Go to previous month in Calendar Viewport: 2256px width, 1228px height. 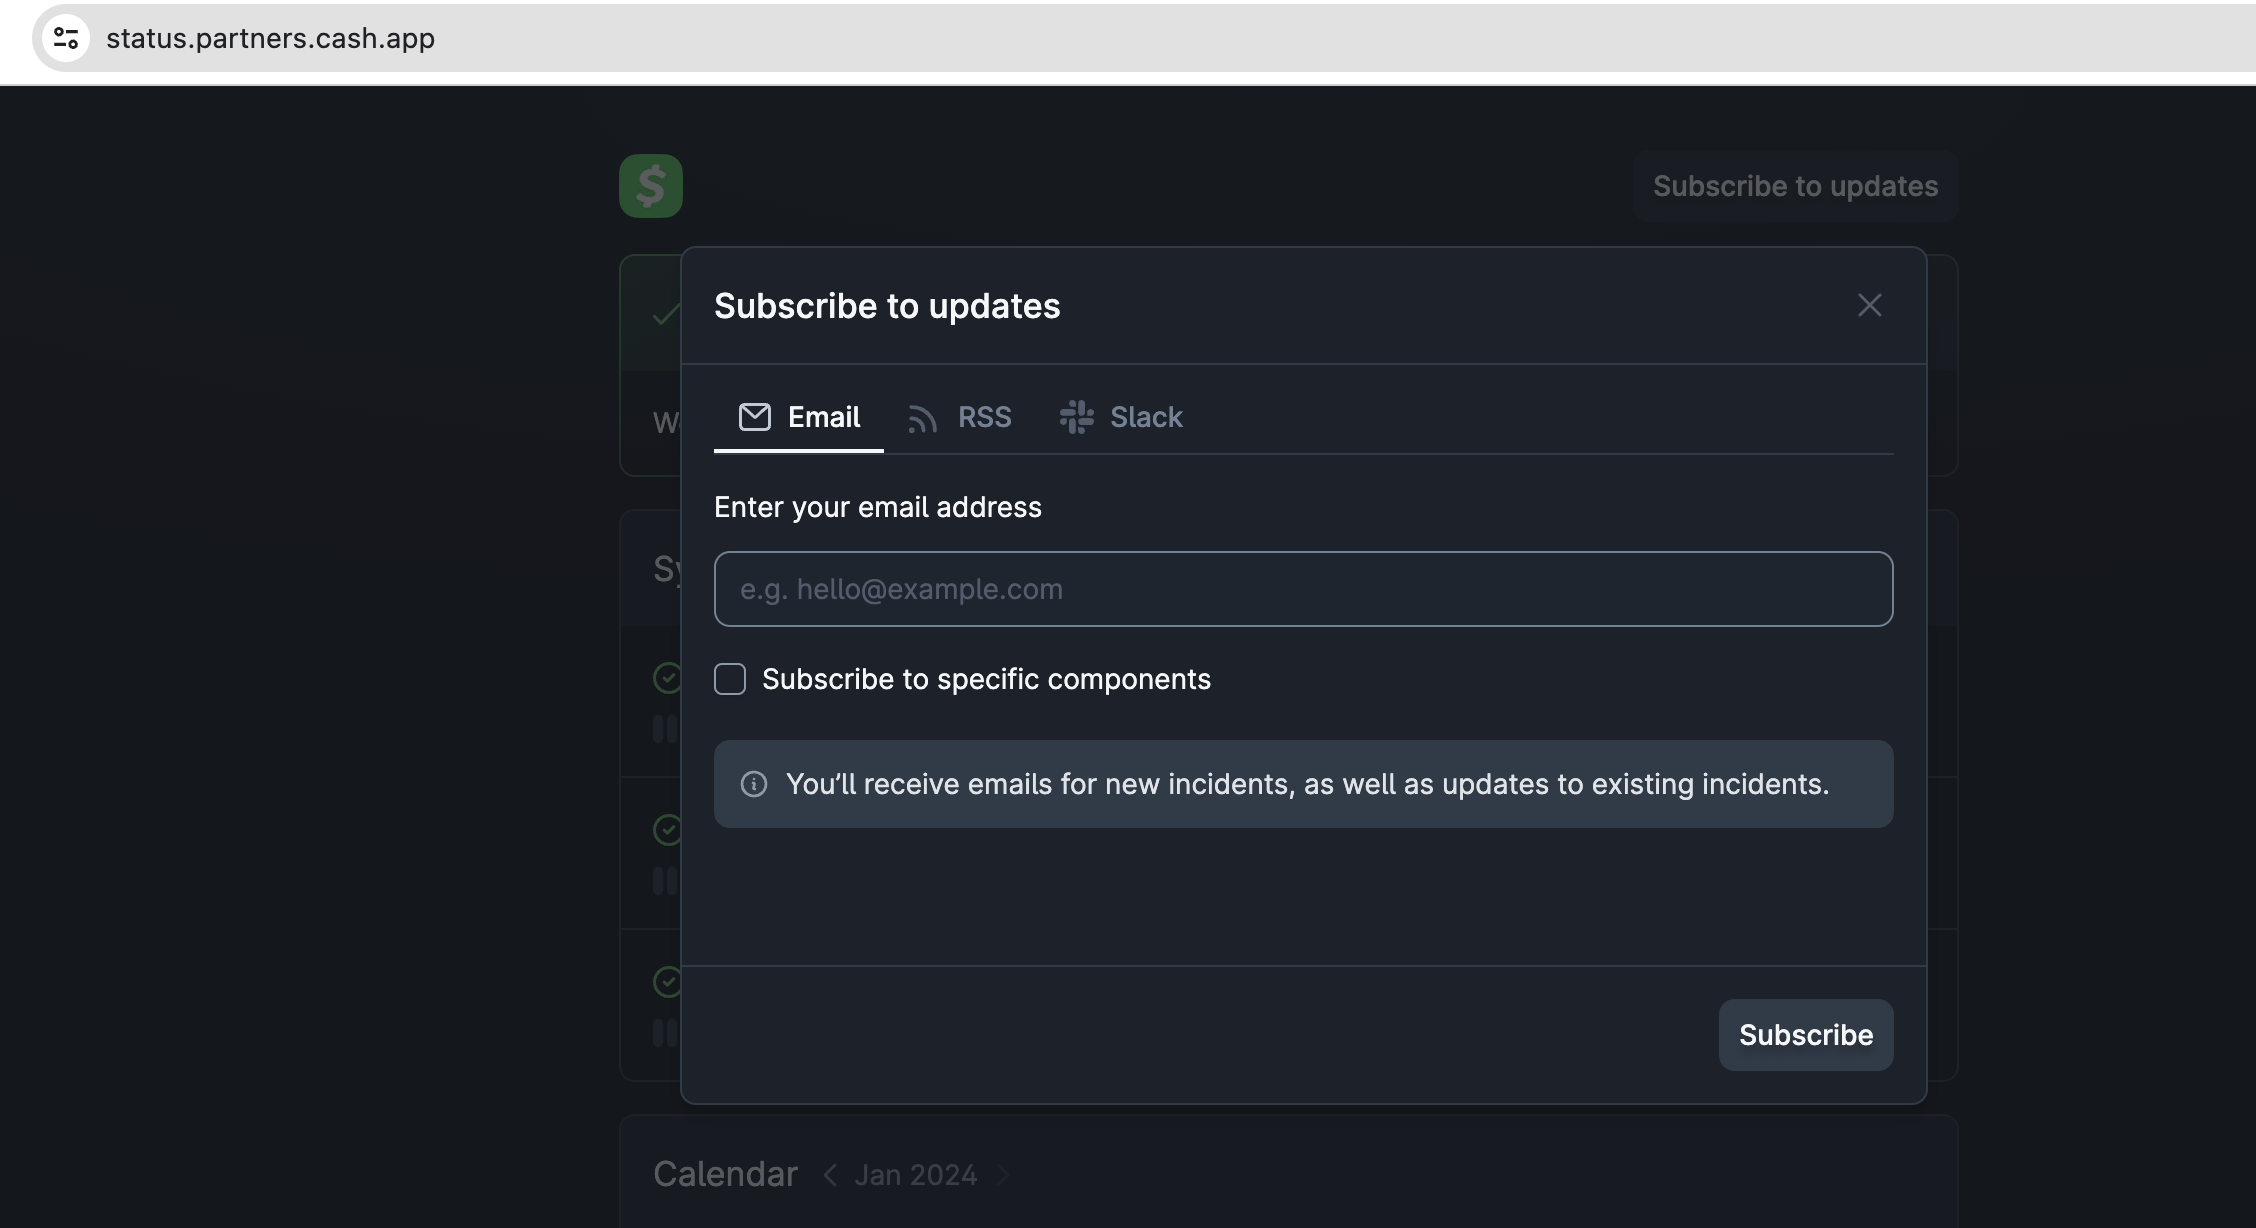pos(830,1175)
